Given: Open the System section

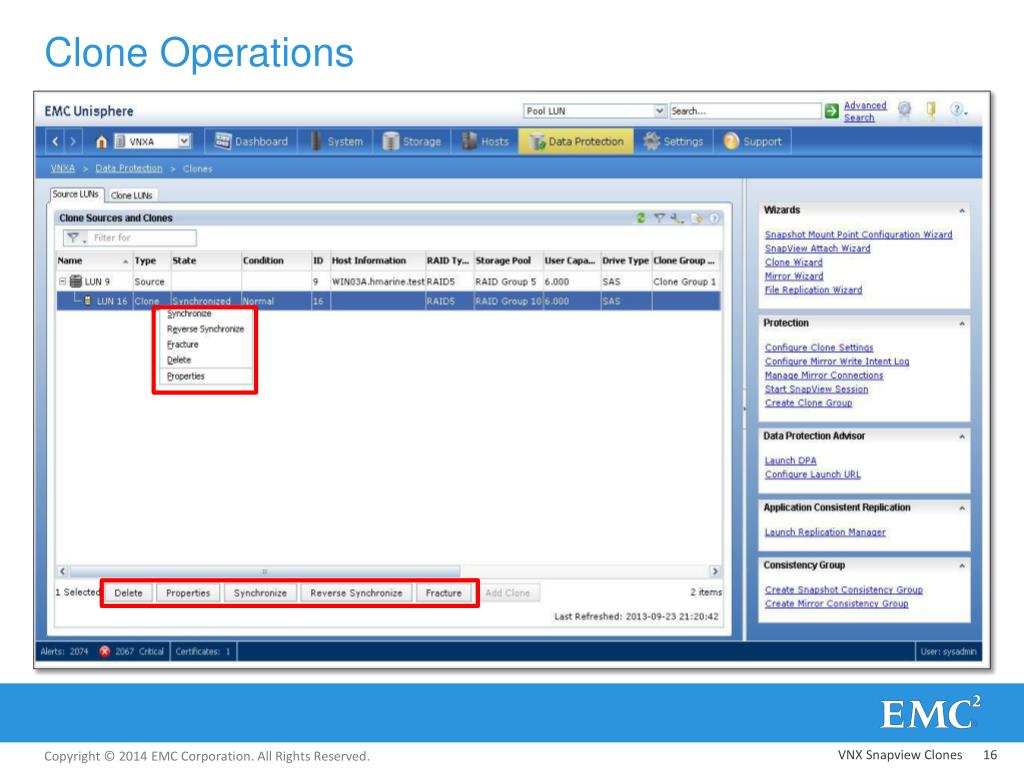Looking at the screenshot, I should pos(337,141).
